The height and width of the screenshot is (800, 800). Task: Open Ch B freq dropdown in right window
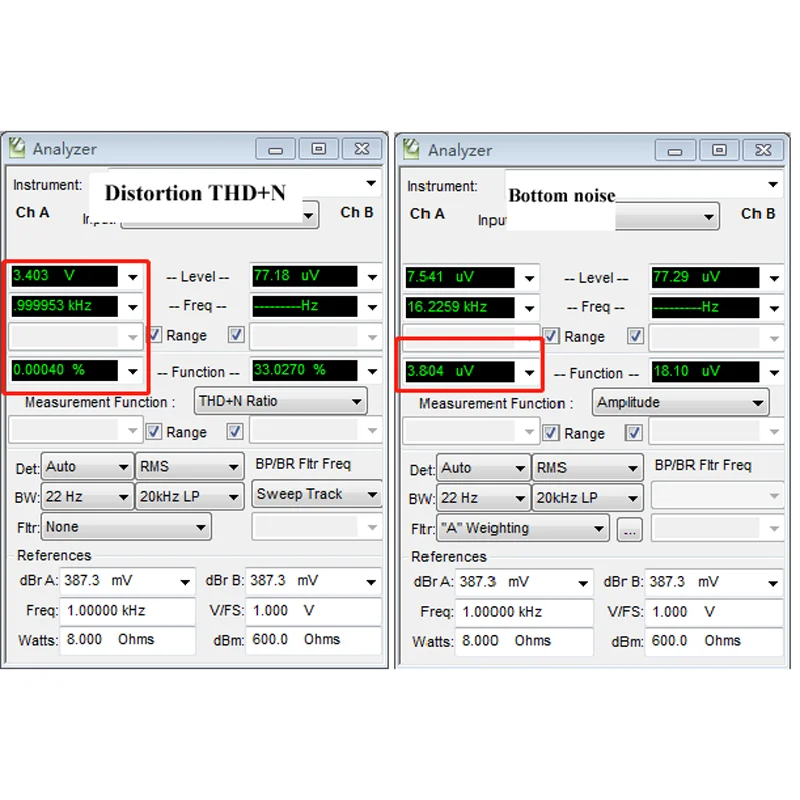pos(774,308)
